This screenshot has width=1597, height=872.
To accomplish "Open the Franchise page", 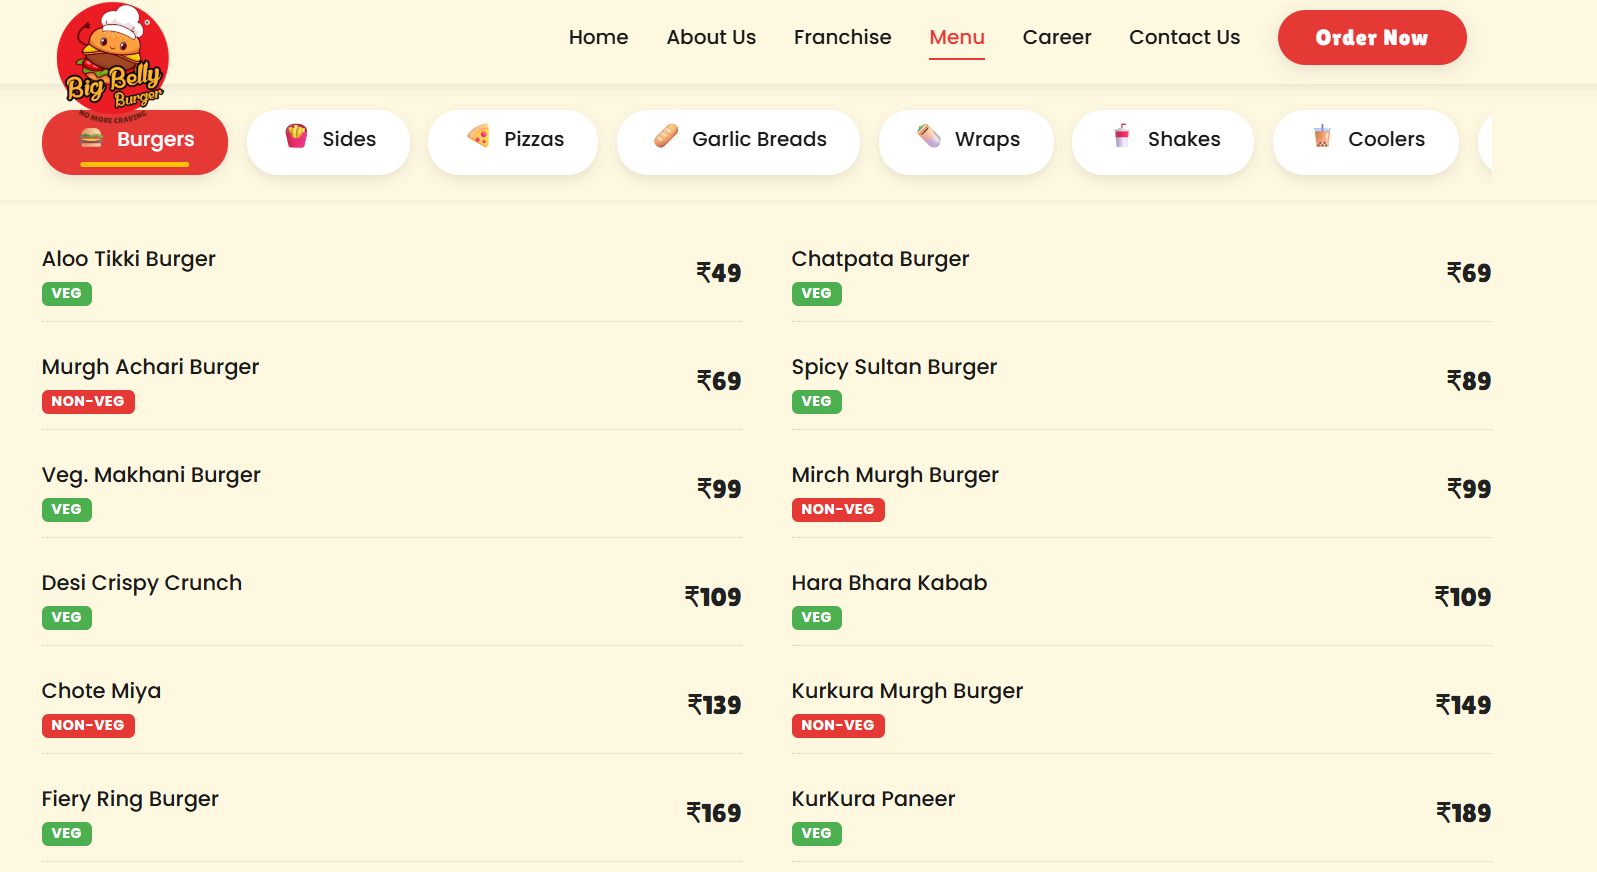I will [x=843, y=37].
